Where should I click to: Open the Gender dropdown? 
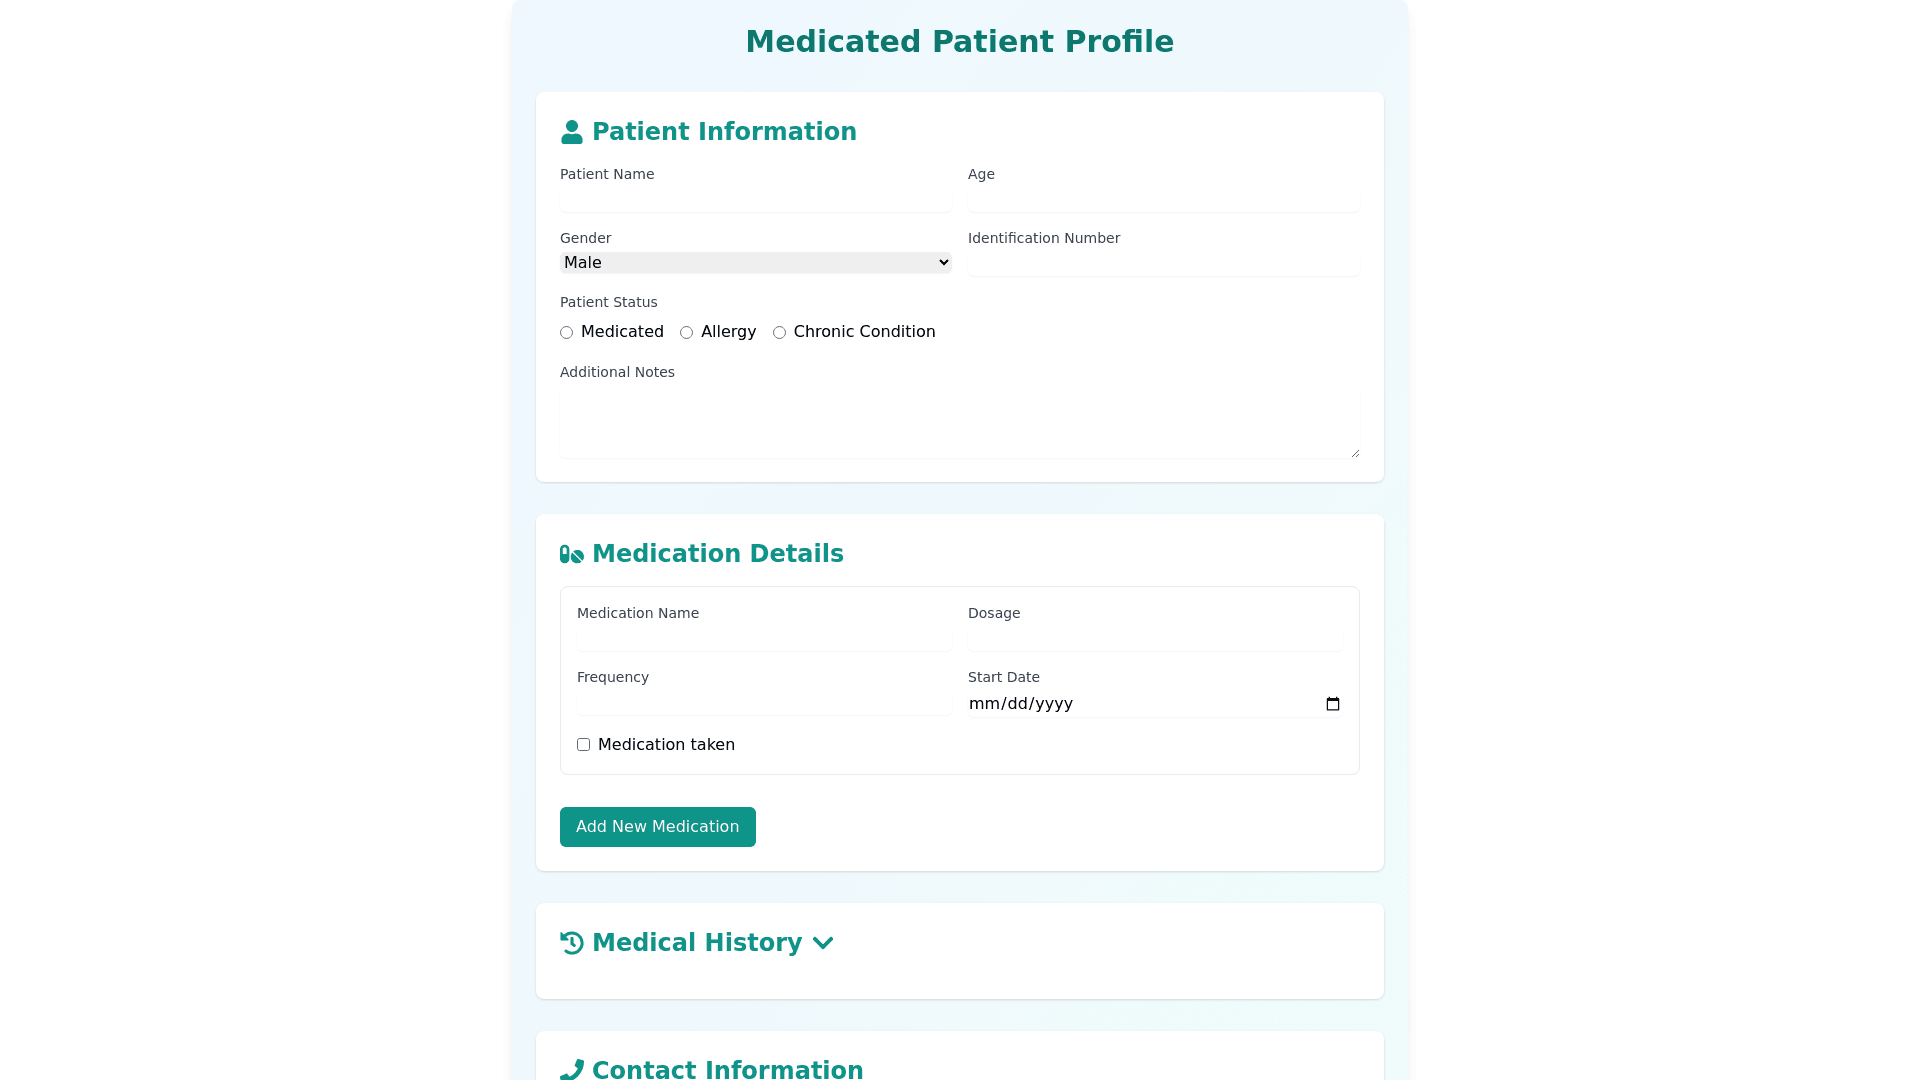click(756, 263)
